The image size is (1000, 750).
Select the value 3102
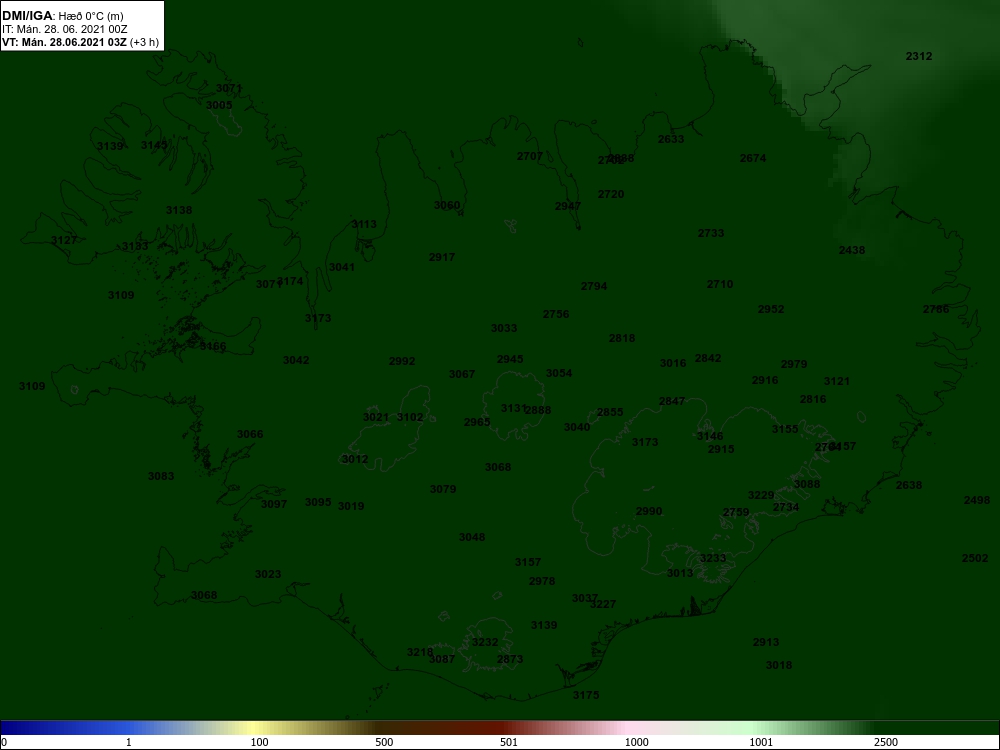tap(410, 418)
